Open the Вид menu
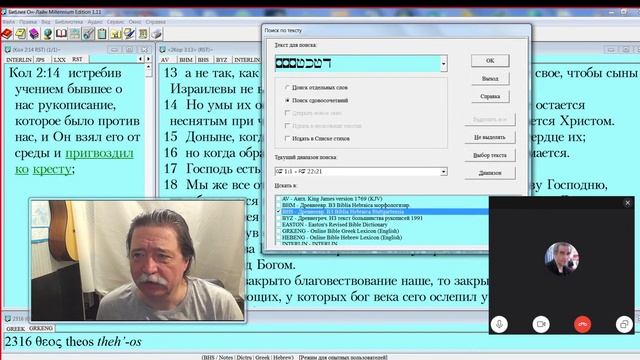Image resolution: width=640 pixels, height=360 pixels. coord(46,22)
